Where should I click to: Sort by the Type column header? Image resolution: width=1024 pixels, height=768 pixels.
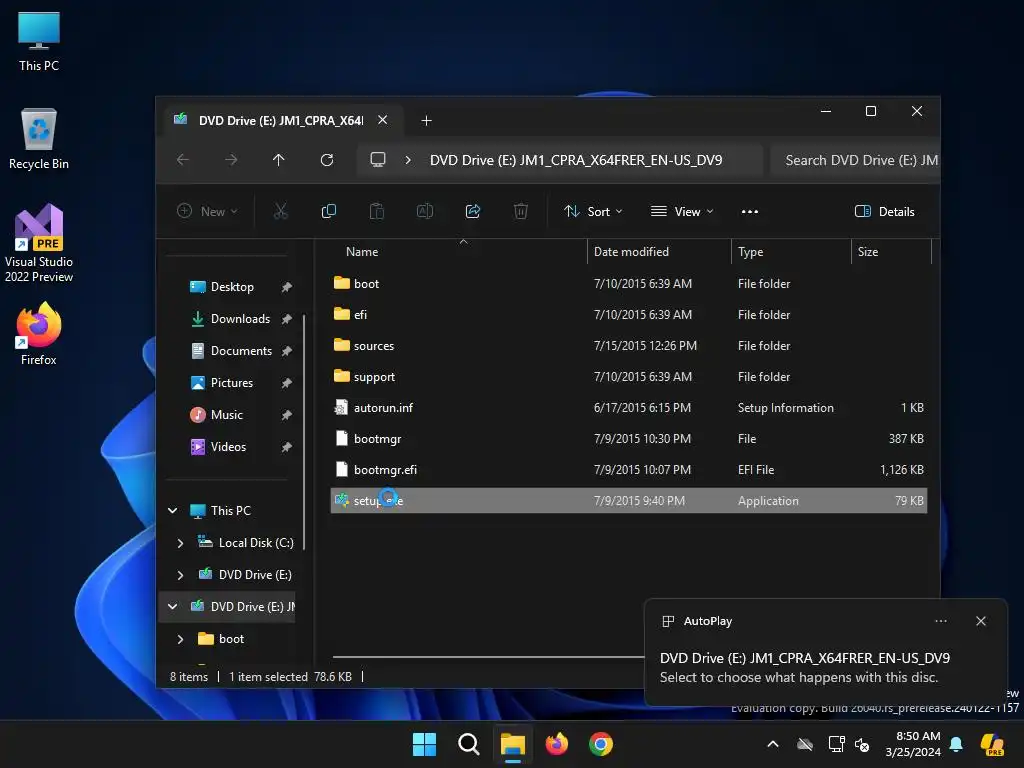coord(750,251)
